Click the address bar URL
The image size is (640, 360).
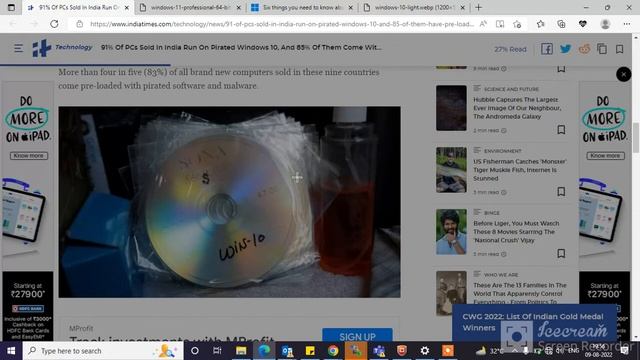tap(282, 24)
